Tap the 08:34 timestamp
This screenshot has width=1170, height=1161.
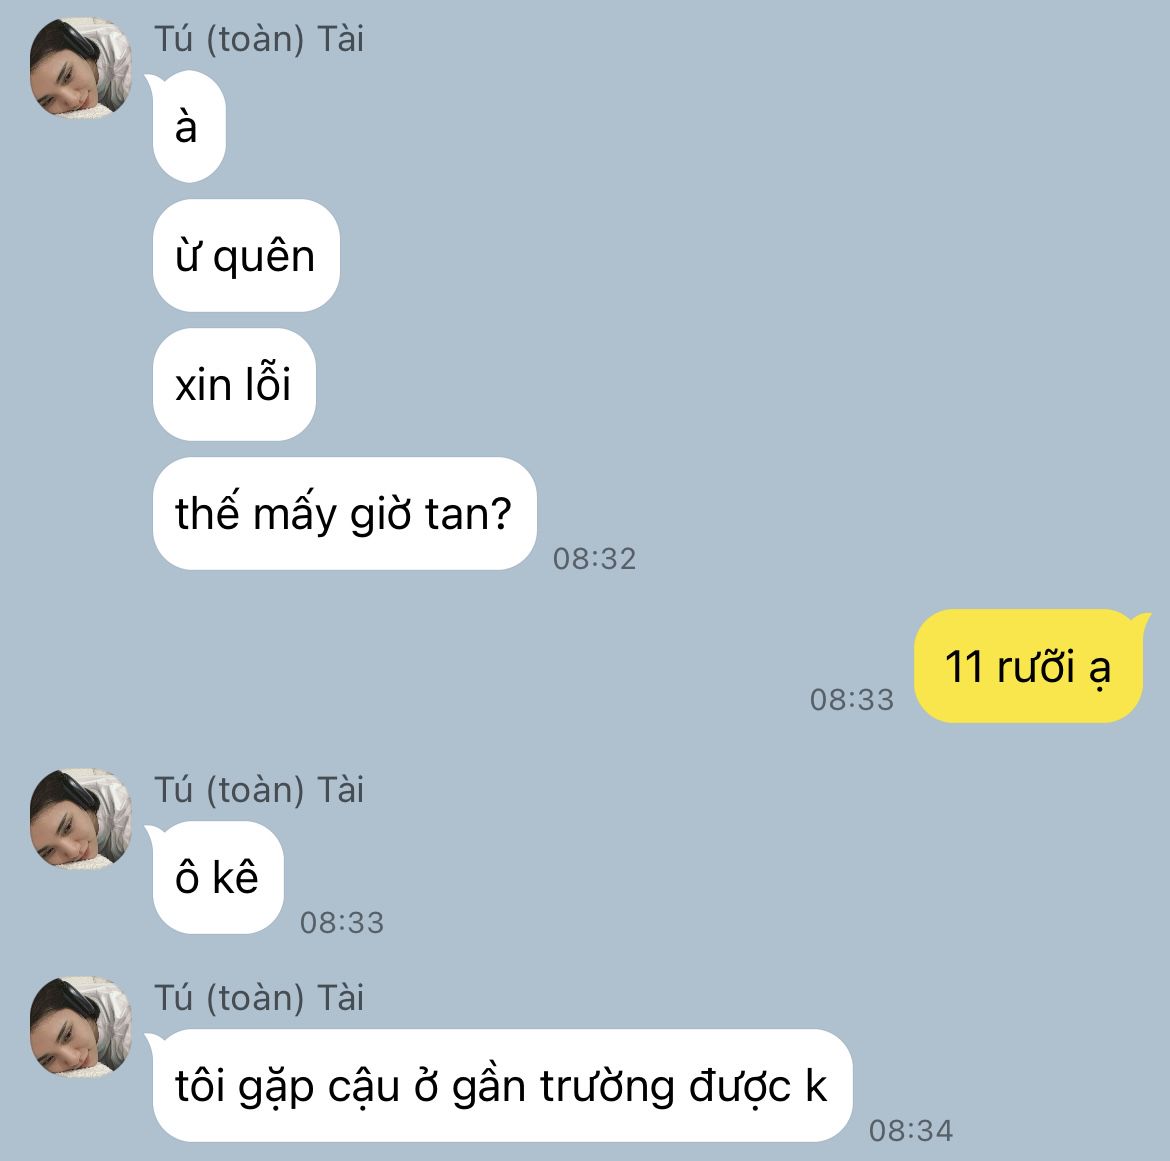pyautogui.click(x=911, y=1130)
